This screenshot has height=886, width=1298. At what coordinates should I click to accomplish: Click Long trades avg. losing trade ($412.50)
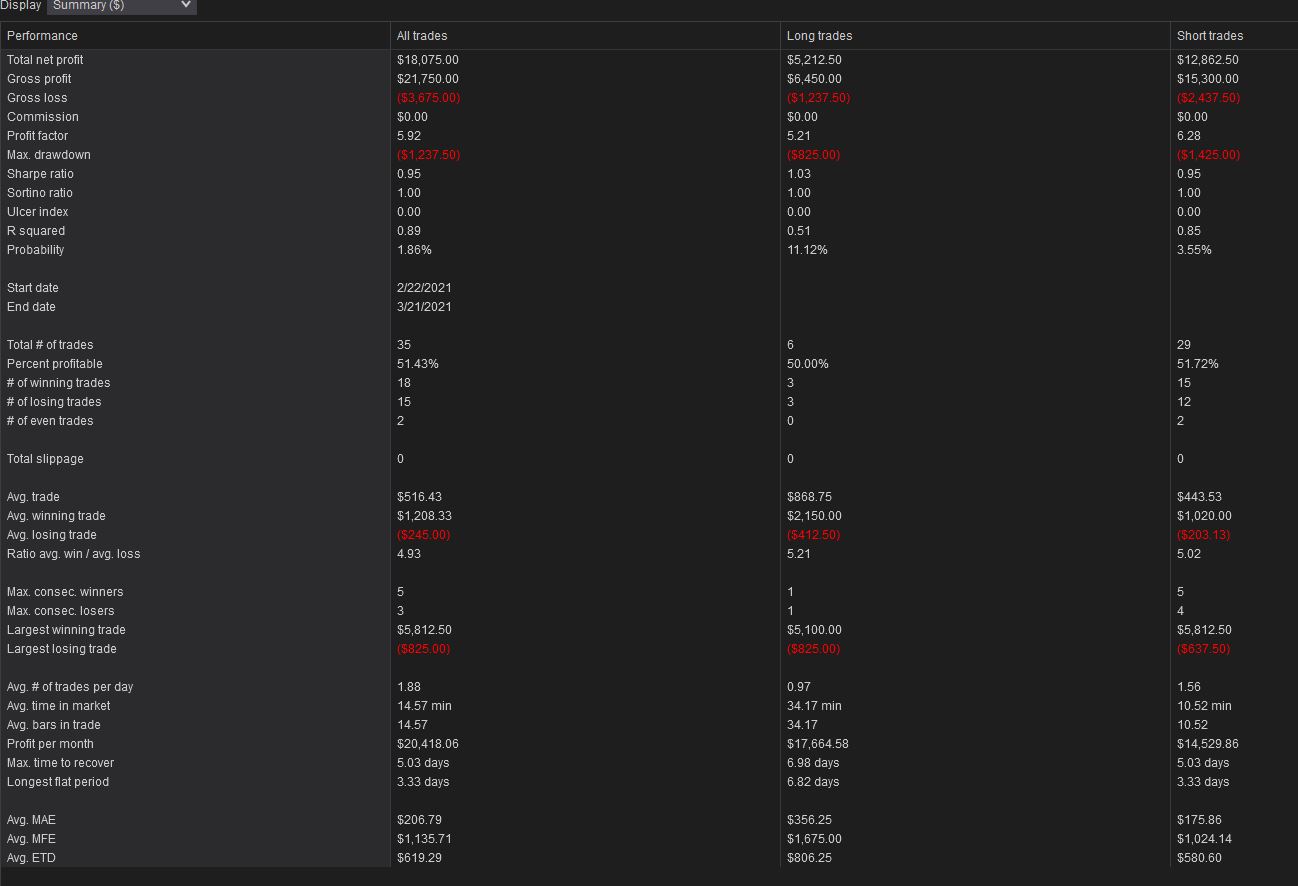click(814, 535)
